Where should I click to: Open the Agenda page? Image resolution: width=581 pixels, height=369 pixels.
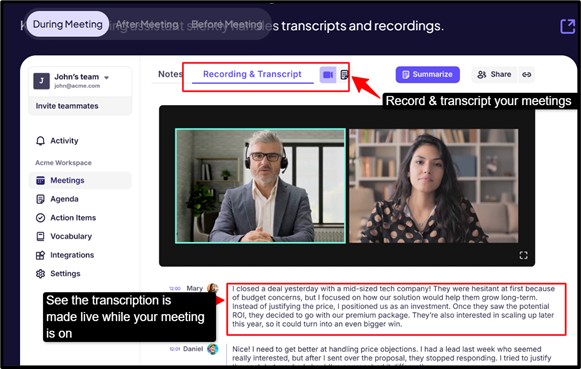point(64,199)
